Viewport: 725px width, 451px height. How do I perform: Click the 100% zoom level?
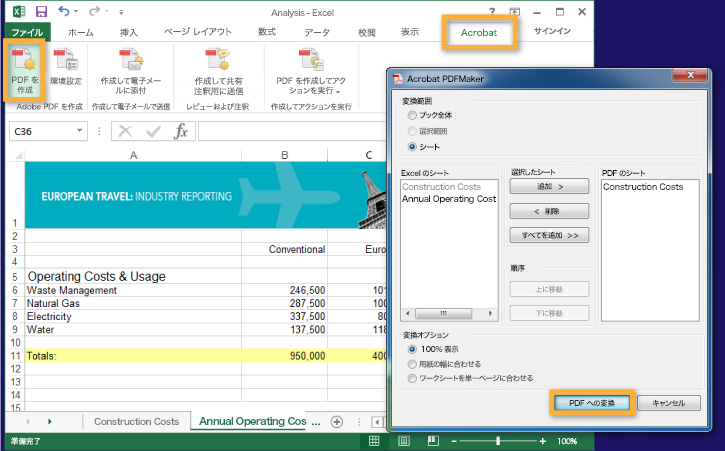pyautogui.click(x=567, y=441)
